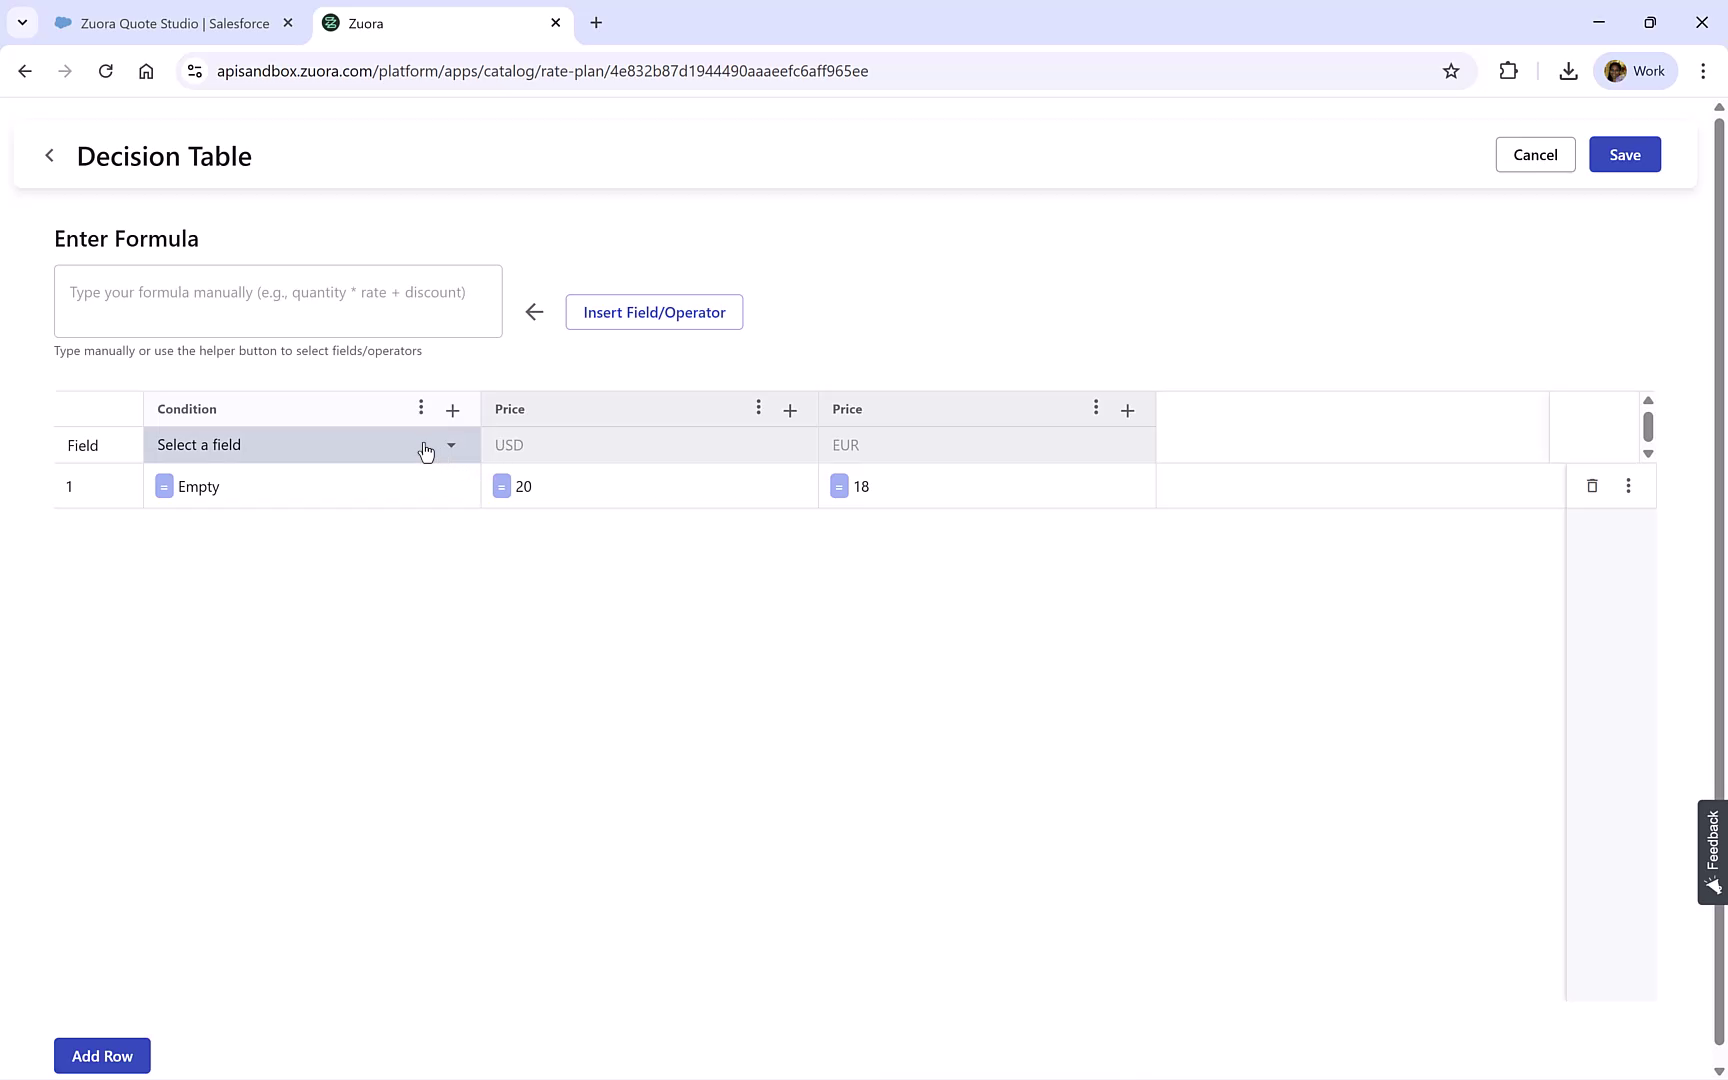Add a column after the USD Price column
1728x1080 pixels.
coord(790,409)
